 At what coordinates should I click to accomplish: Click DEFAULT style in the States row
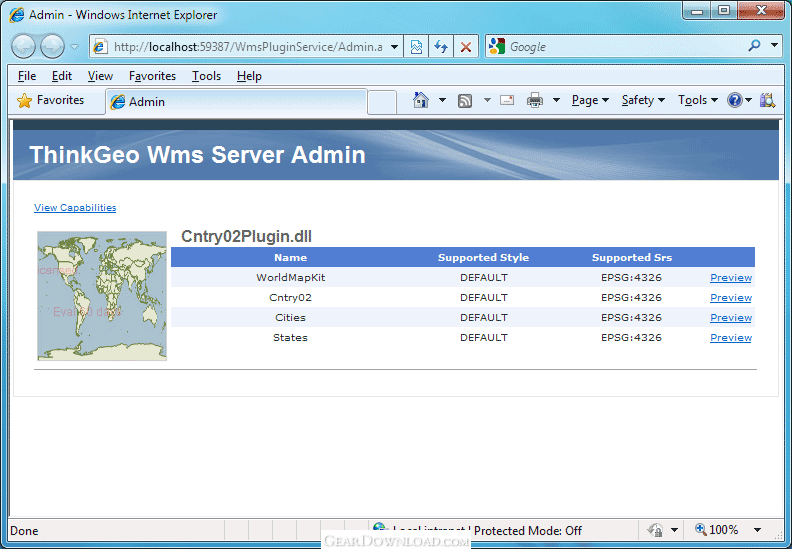483,337
